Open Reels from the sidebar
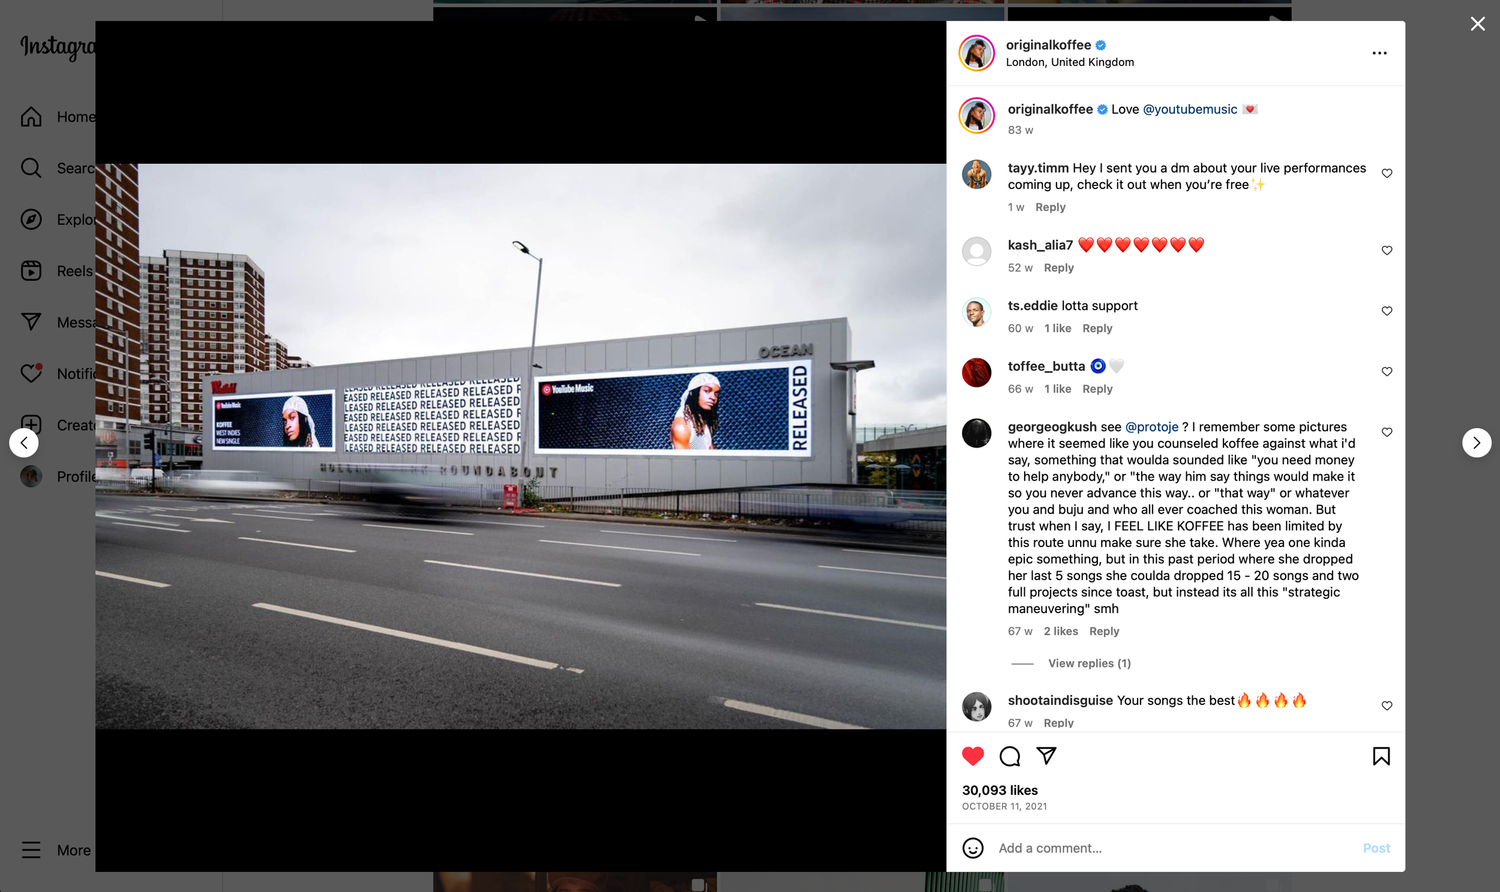Screen dimensions: 1500x892 (x=57, y=271)
